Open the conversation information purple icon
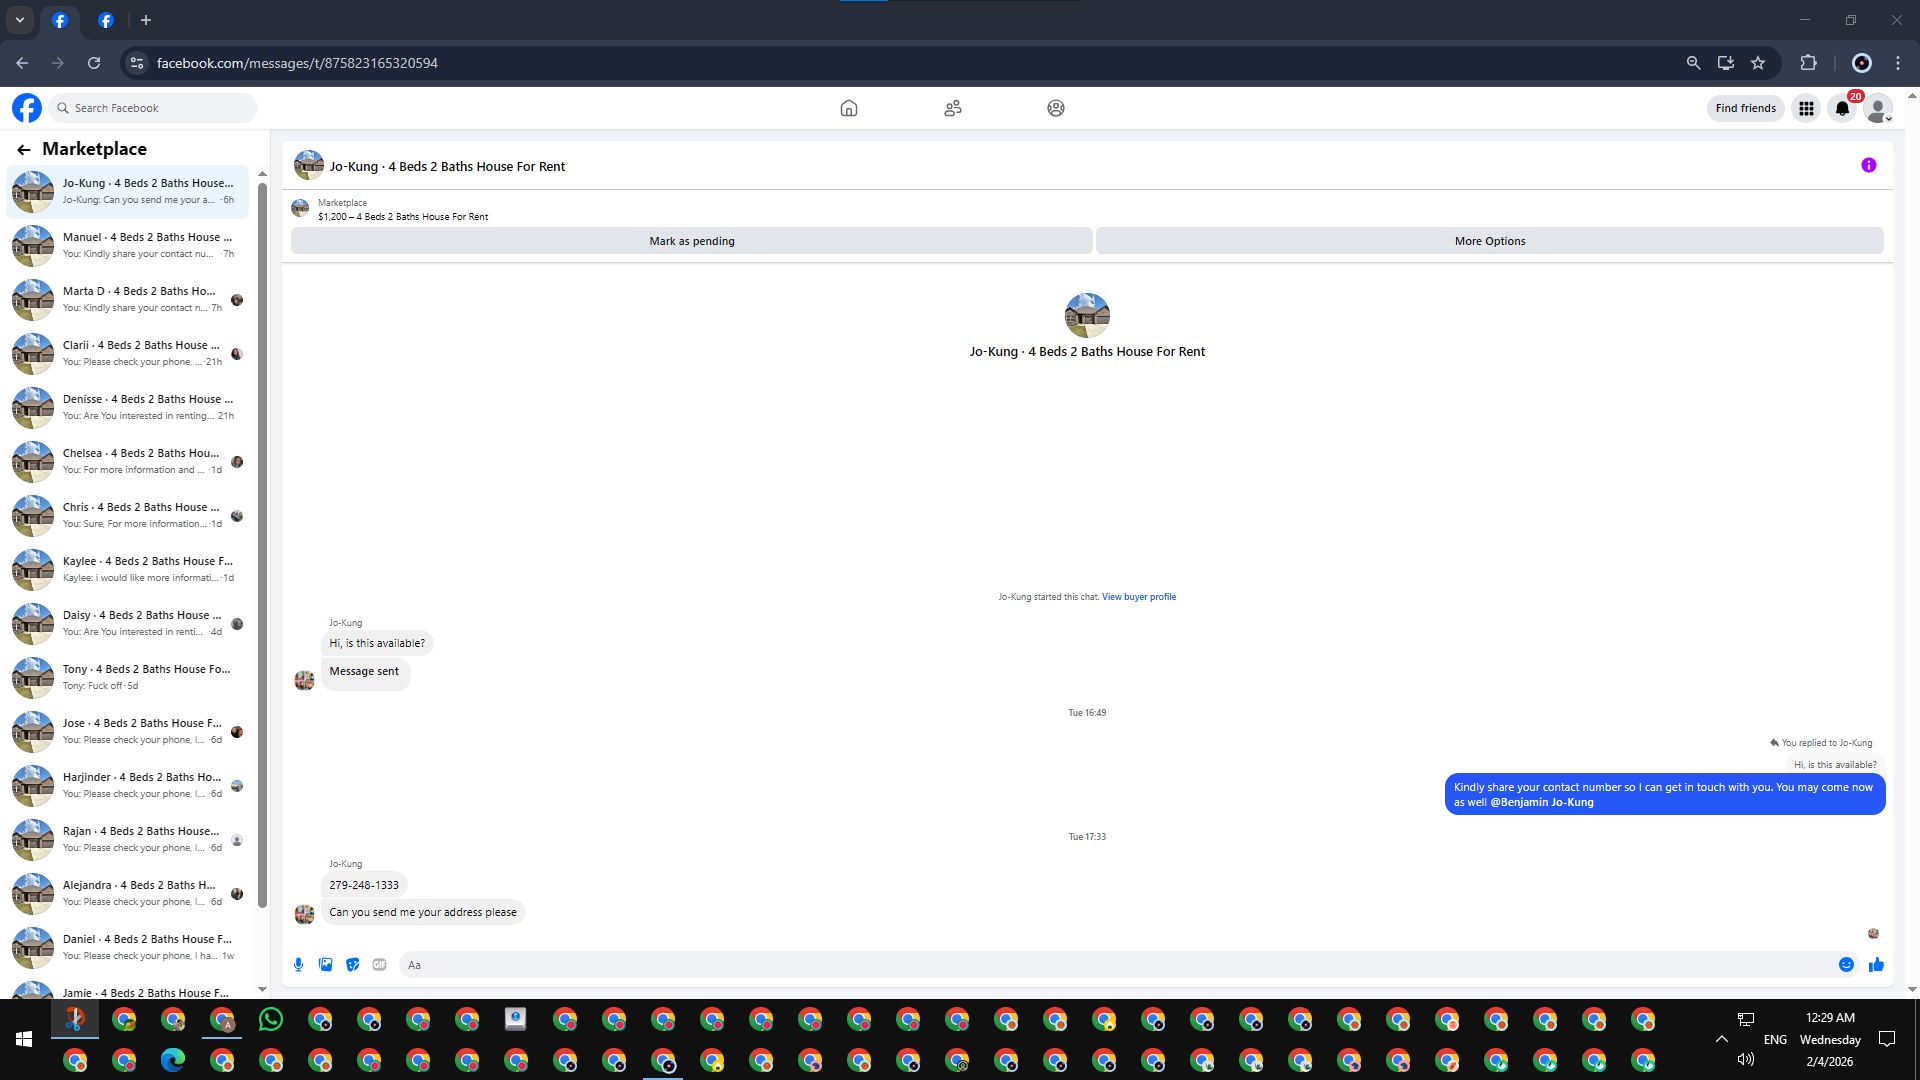This screenshot has width=1920, height=1080. point(1868,166)
